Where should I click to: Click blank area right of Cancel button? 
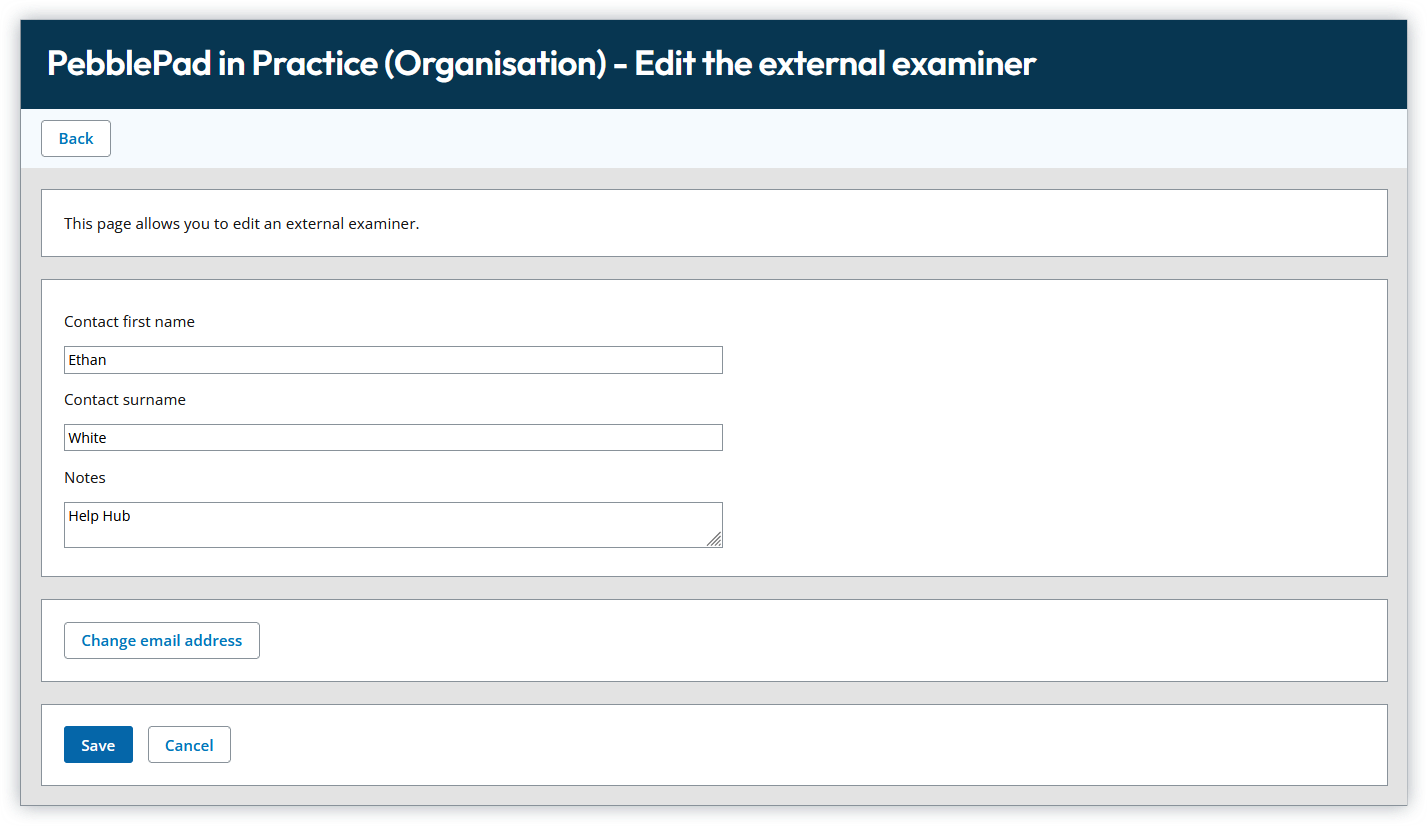(800, 745)
